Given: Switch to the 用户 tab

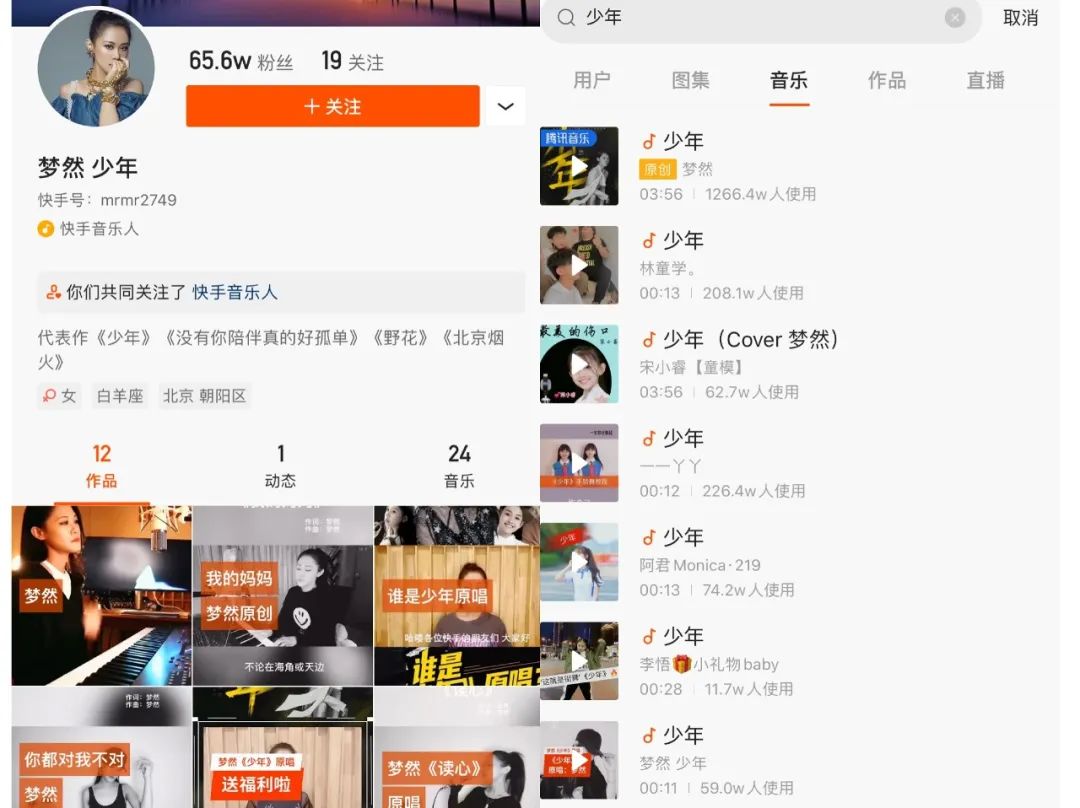Looking at the screenshot, I should (592, 81).
